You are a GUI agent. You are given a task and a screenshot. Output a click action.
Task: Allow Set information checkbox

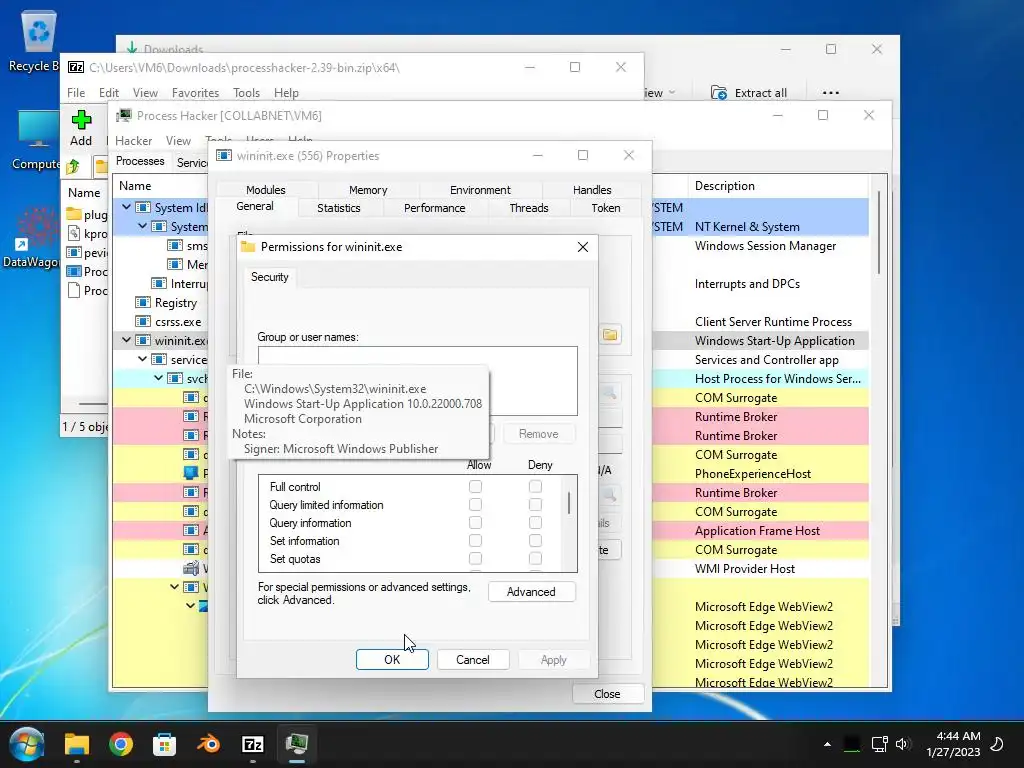pyautogui.click(x=475, y=541)
